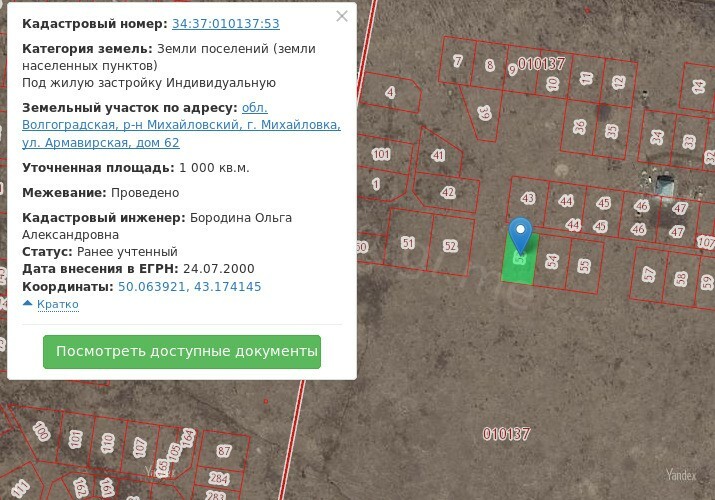The width and height of the screenshot is (715, 500).
Task: Click parcel labeled 43 on the map
Action: click(x=528, y=198)
